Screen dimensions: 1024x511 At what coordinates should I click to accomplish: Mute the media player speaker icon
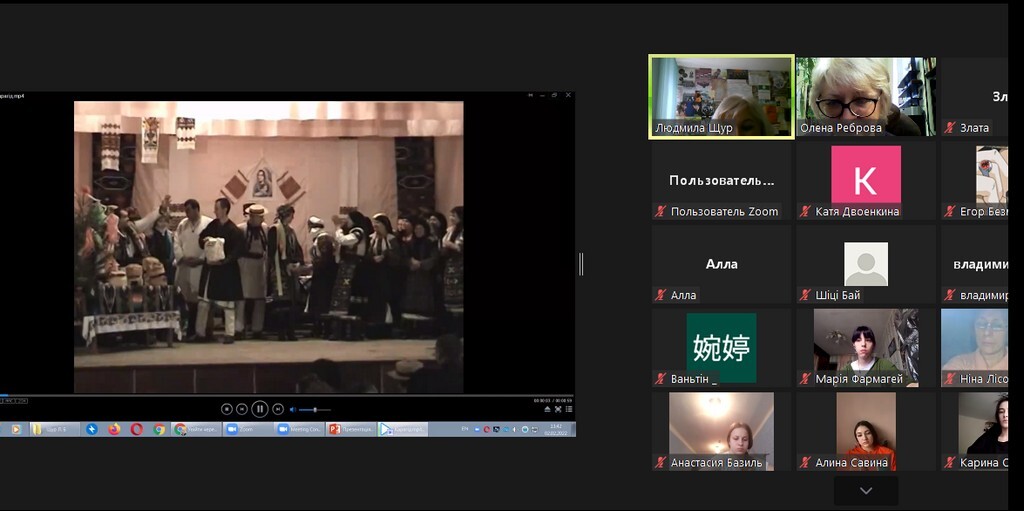[293, 410]
